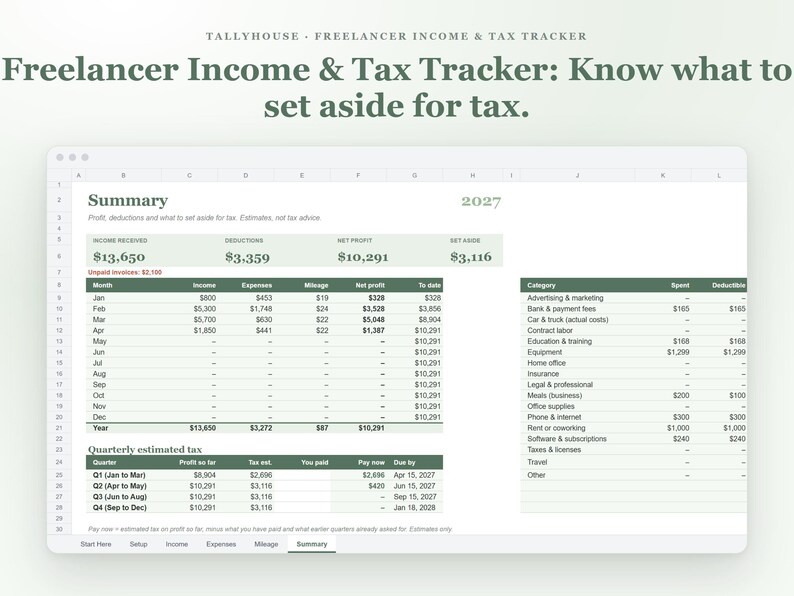
Task: Select Taxes & licenses category row
Action: point(633,450)
